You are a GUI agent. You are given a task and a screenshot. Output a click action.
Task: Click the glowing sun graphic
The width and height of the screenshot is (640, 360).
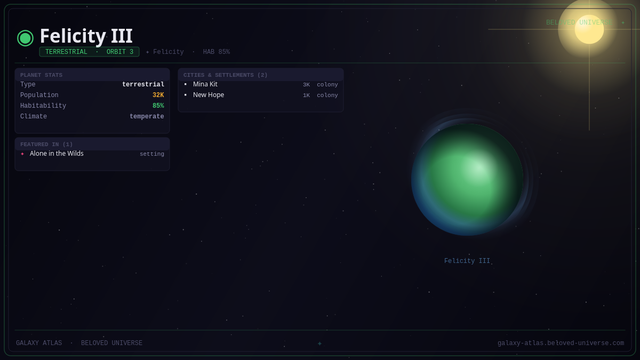tap(589, 29)
